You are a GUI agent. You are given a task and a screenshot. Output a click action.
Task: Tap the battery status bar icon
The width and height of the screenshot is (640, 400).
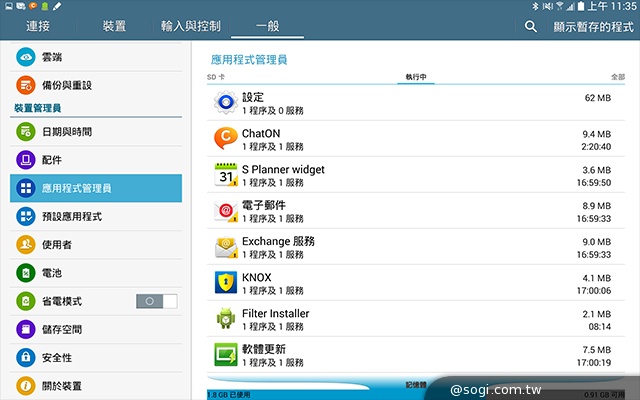coord(581,6)
